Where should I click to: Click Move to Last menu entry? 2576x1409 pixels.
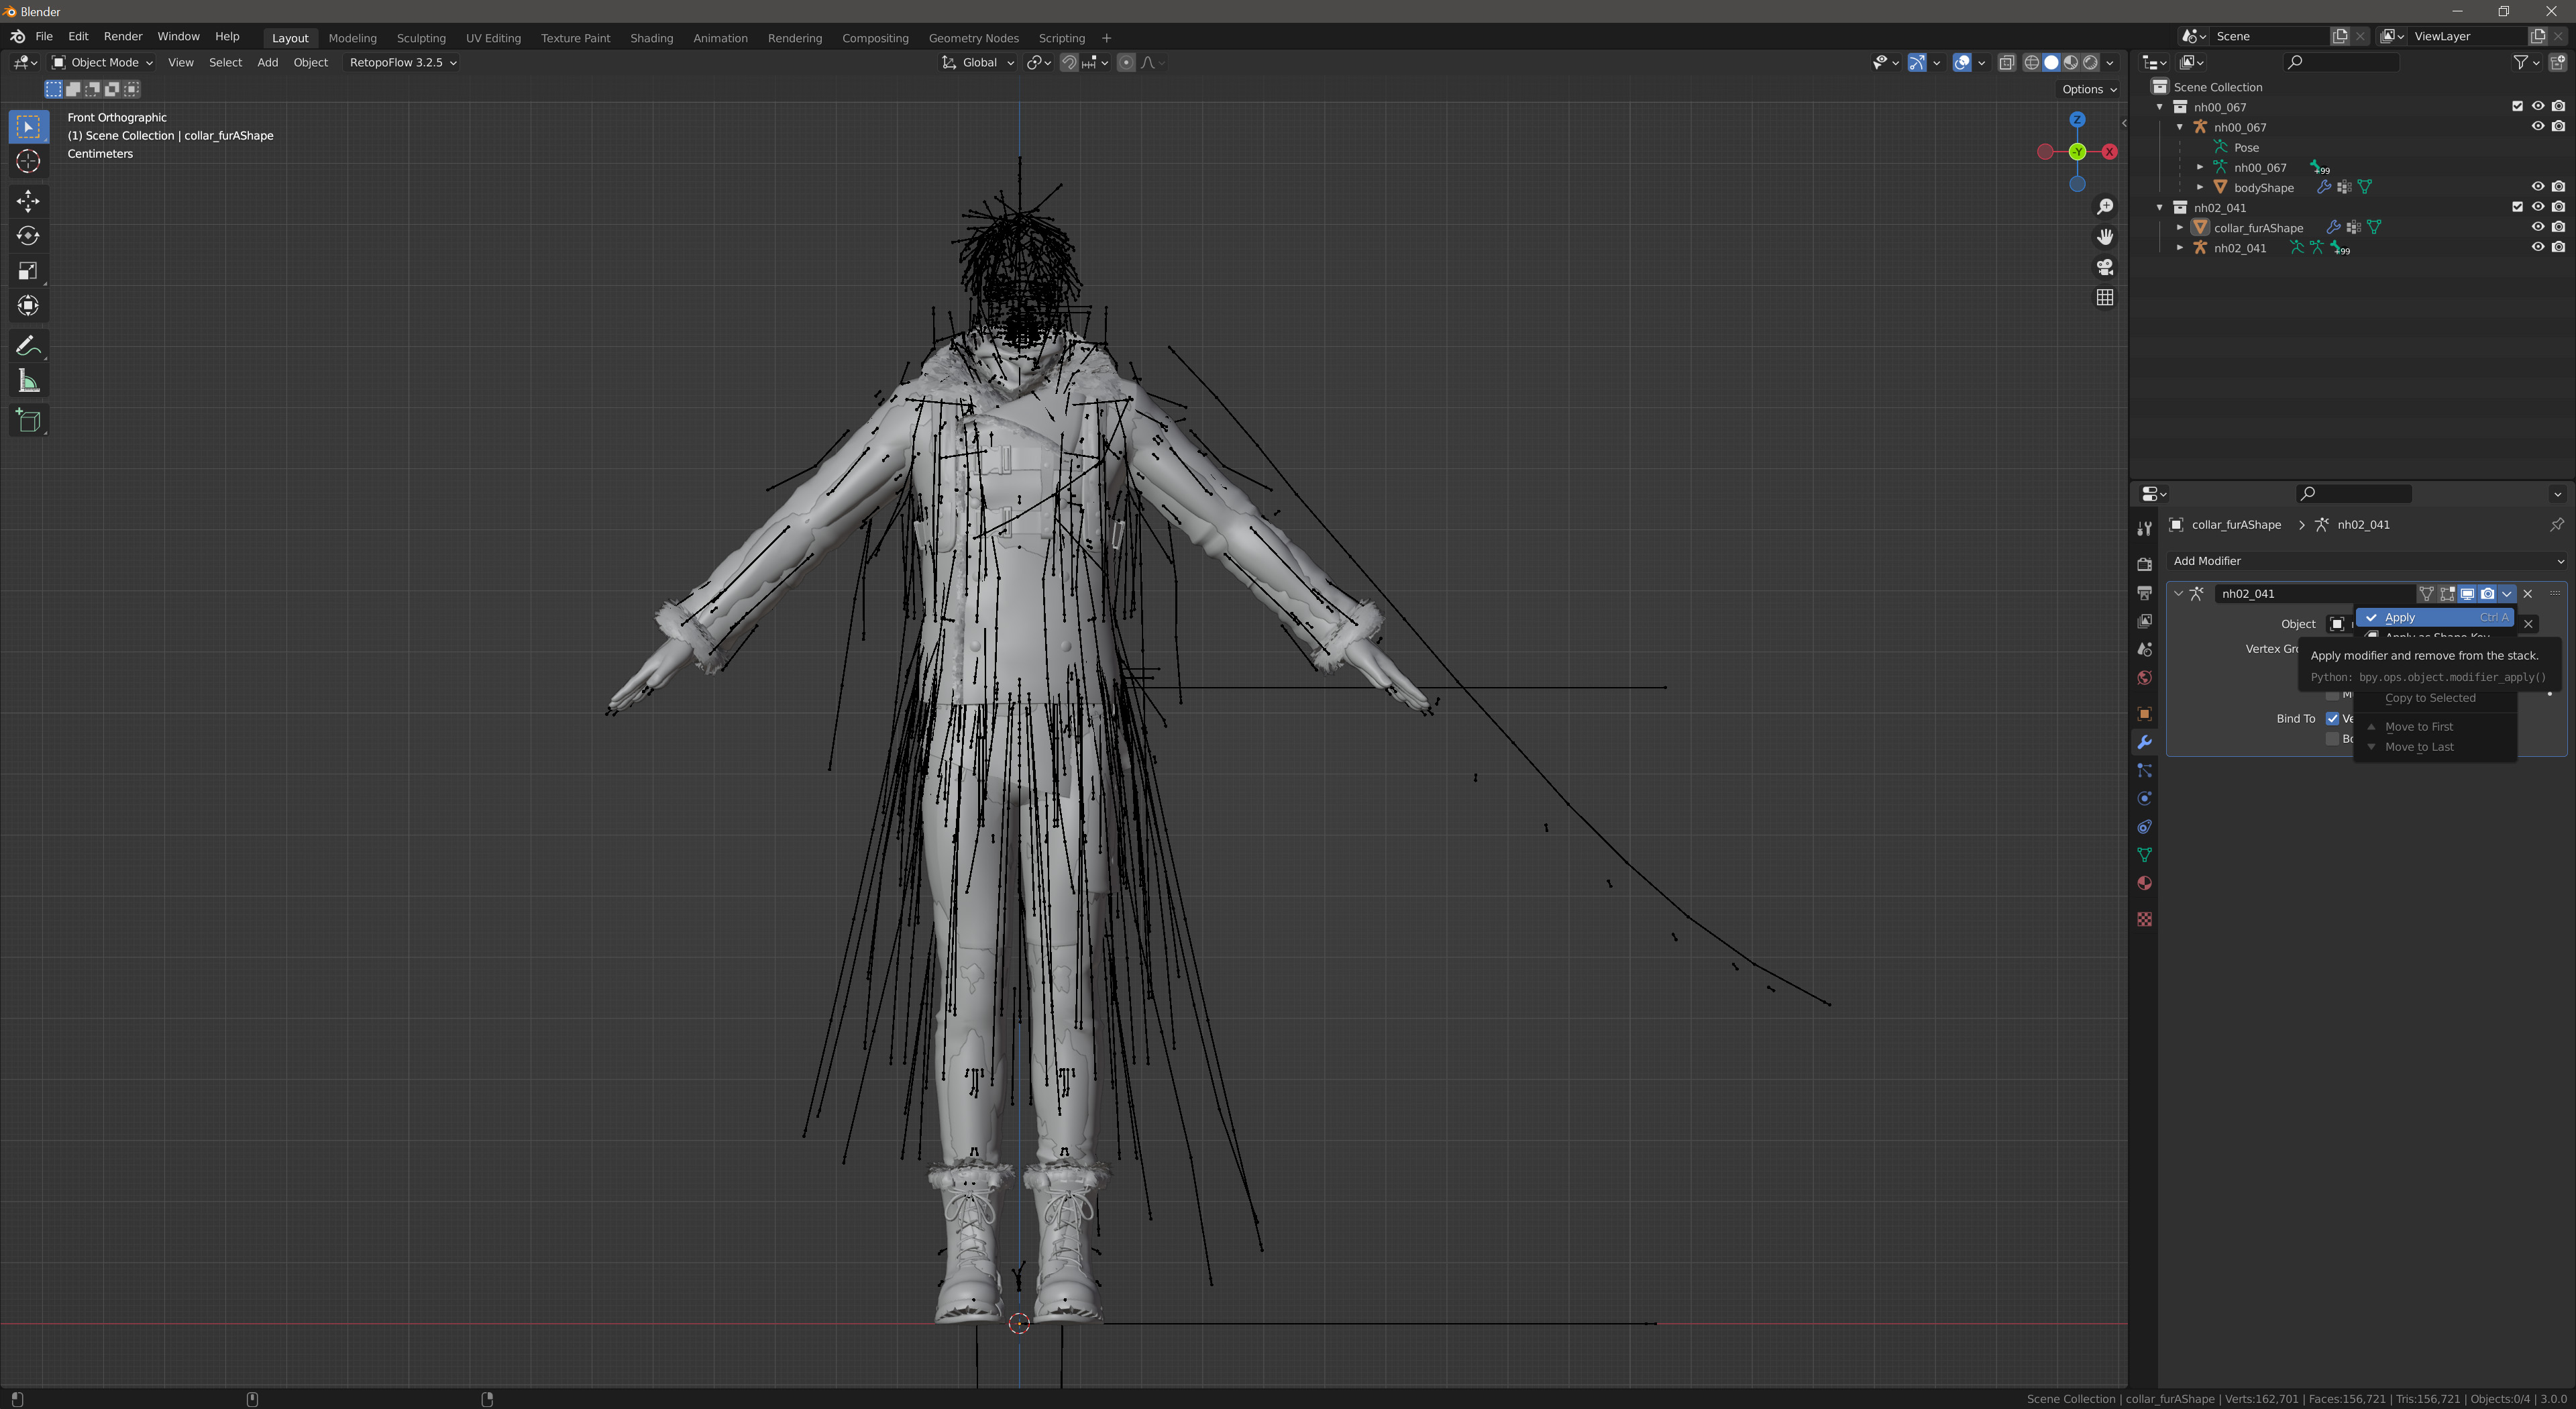click(x=2419, y=747)
